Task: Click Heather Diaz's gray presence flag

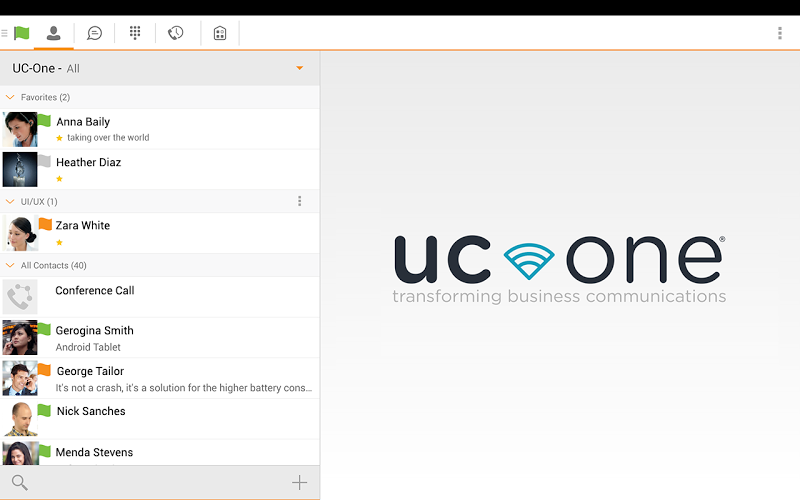Action: (x=44, y=161)
